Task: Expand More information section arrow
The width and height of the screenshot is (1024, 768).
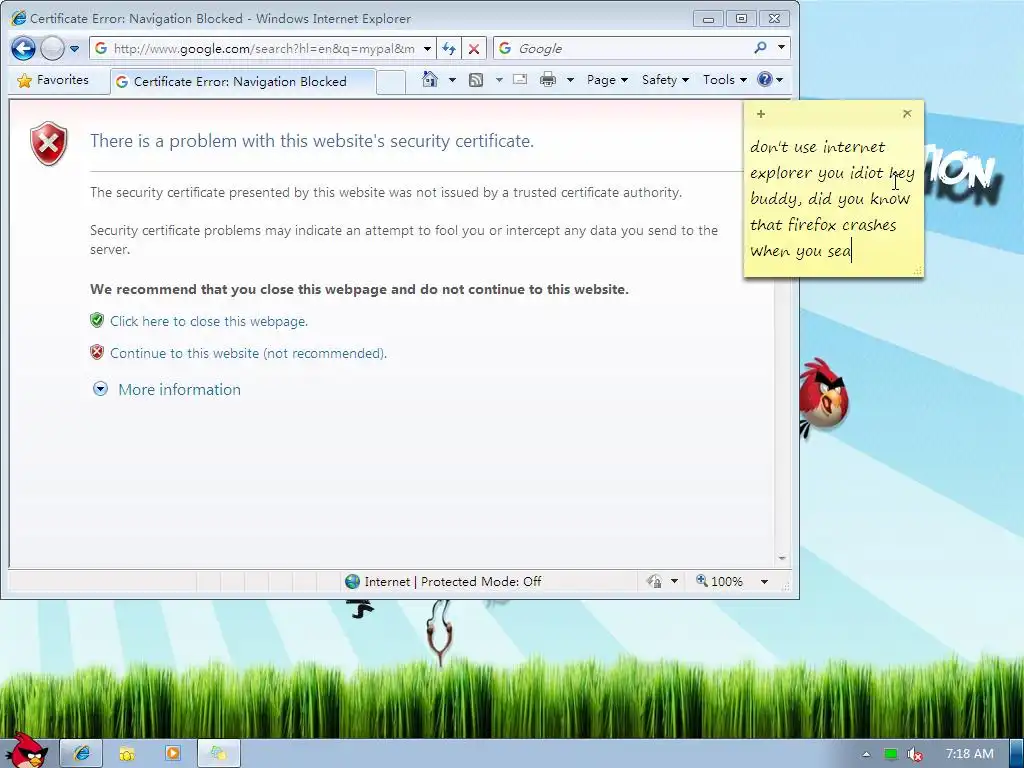Action: [x=100, y=389]
